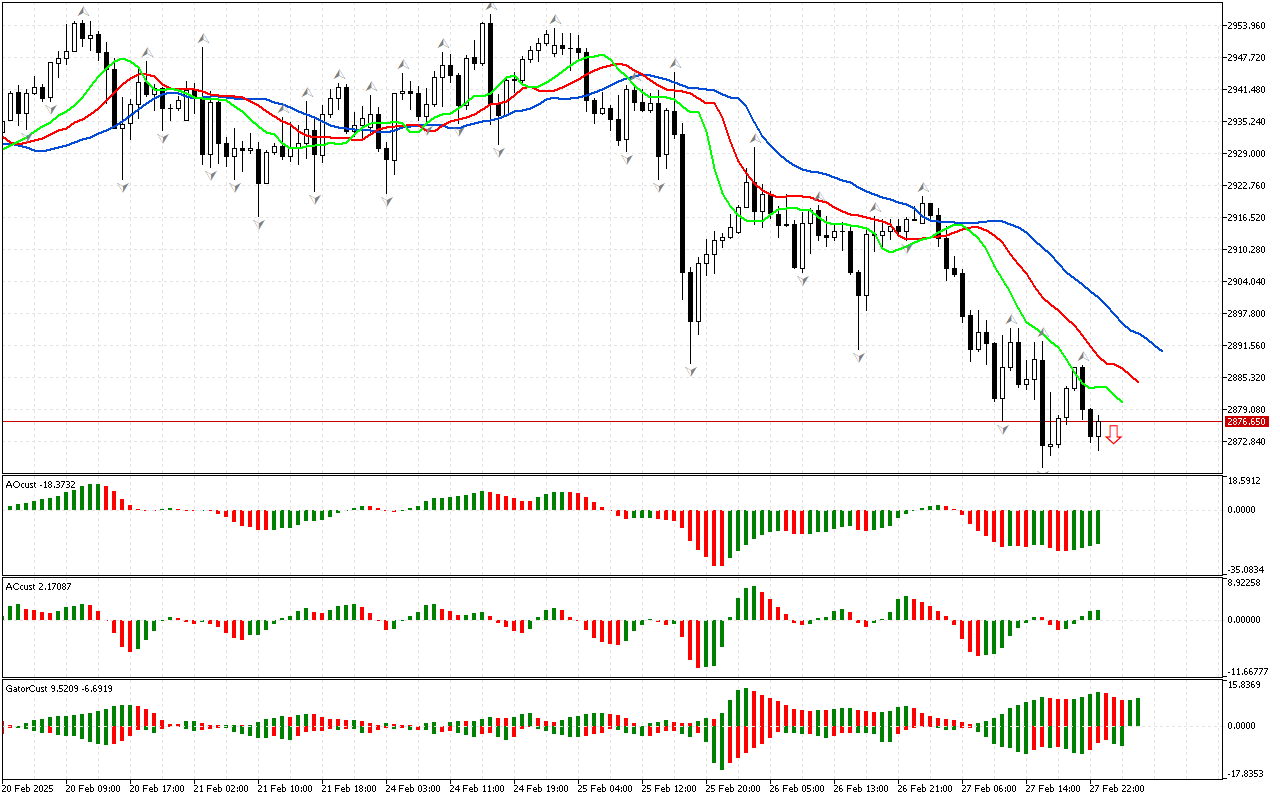The height and width of the screenshot is (800, 1280).
Task: Click the 27 Feb 22:00 time label
Action: point(1116,789)
